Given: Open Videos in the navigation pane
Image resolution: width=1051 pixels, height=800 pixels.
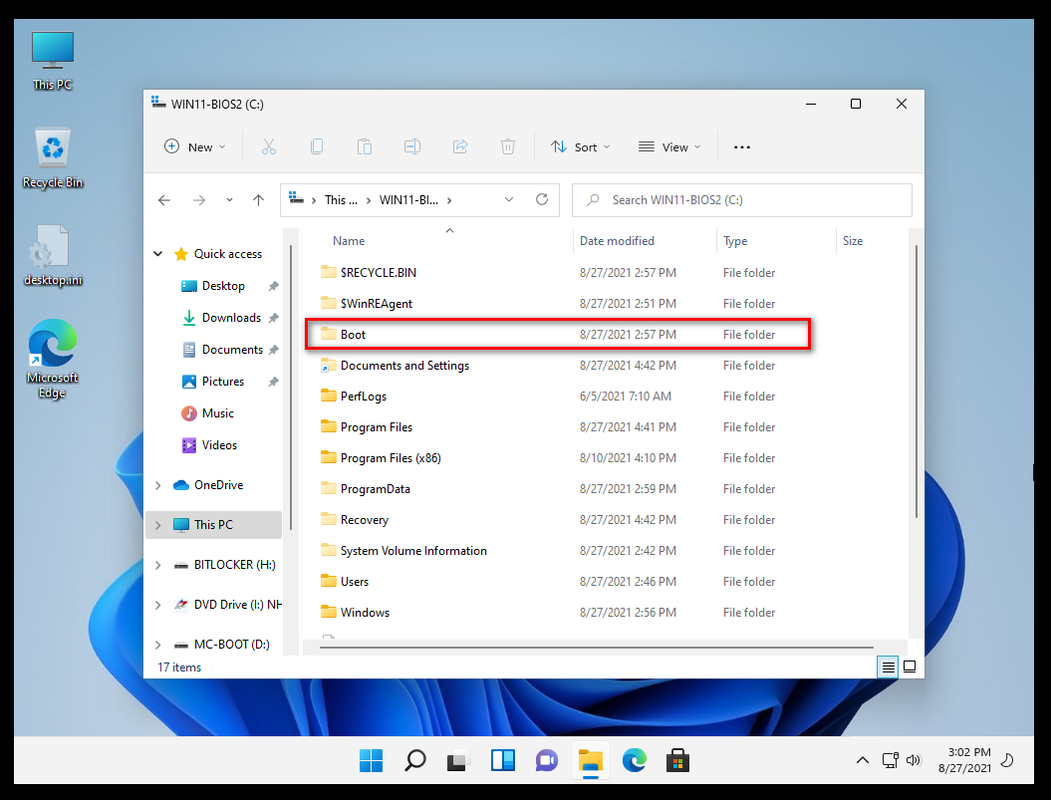Looking at the screenshot, I should tap(219, 445).
